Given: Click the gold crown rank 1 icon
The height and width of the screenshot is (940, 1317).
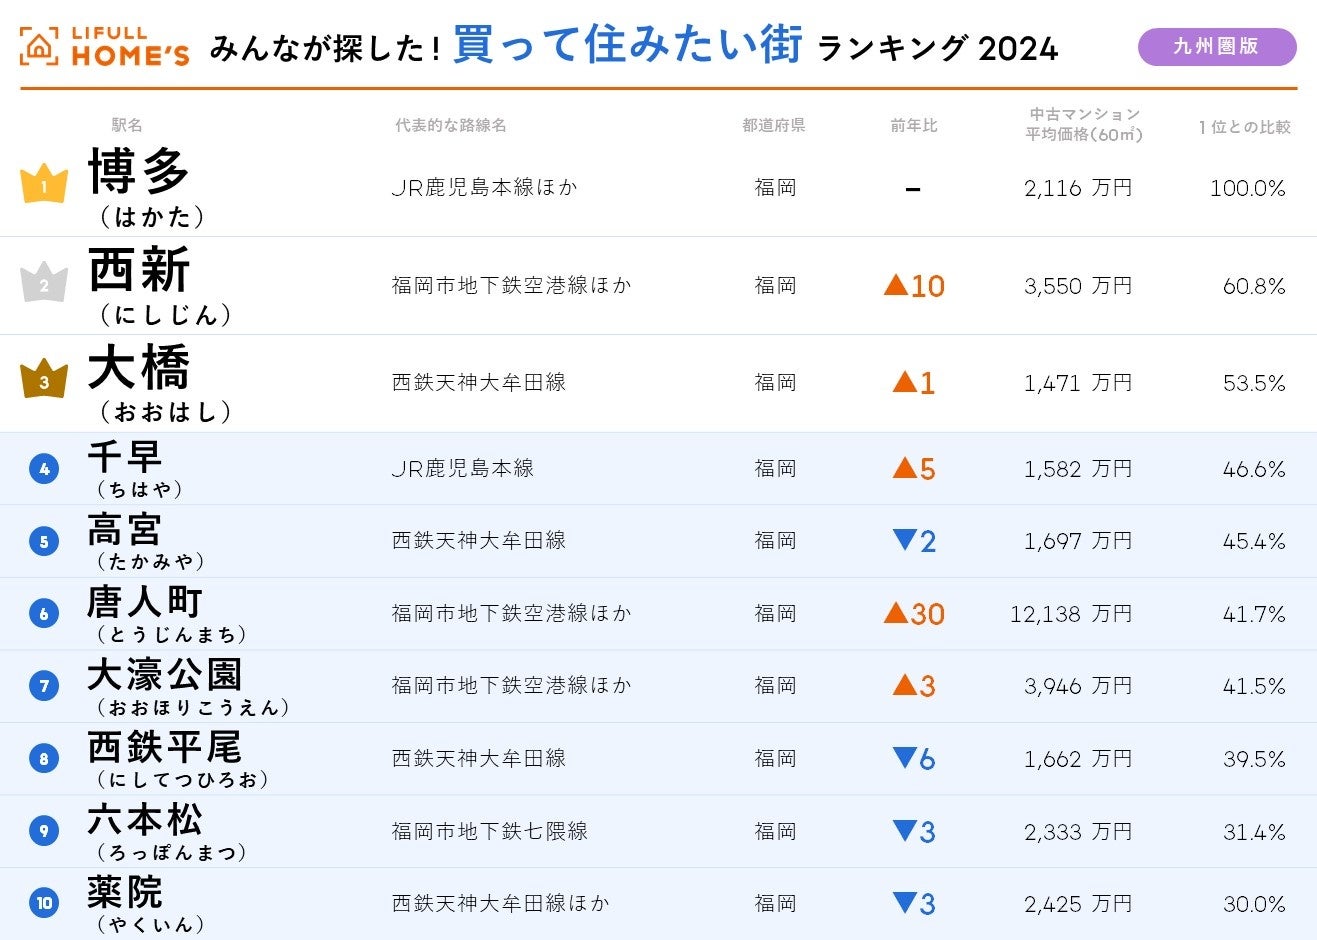Looking at the screenshot, I should [x=44, y=185].
